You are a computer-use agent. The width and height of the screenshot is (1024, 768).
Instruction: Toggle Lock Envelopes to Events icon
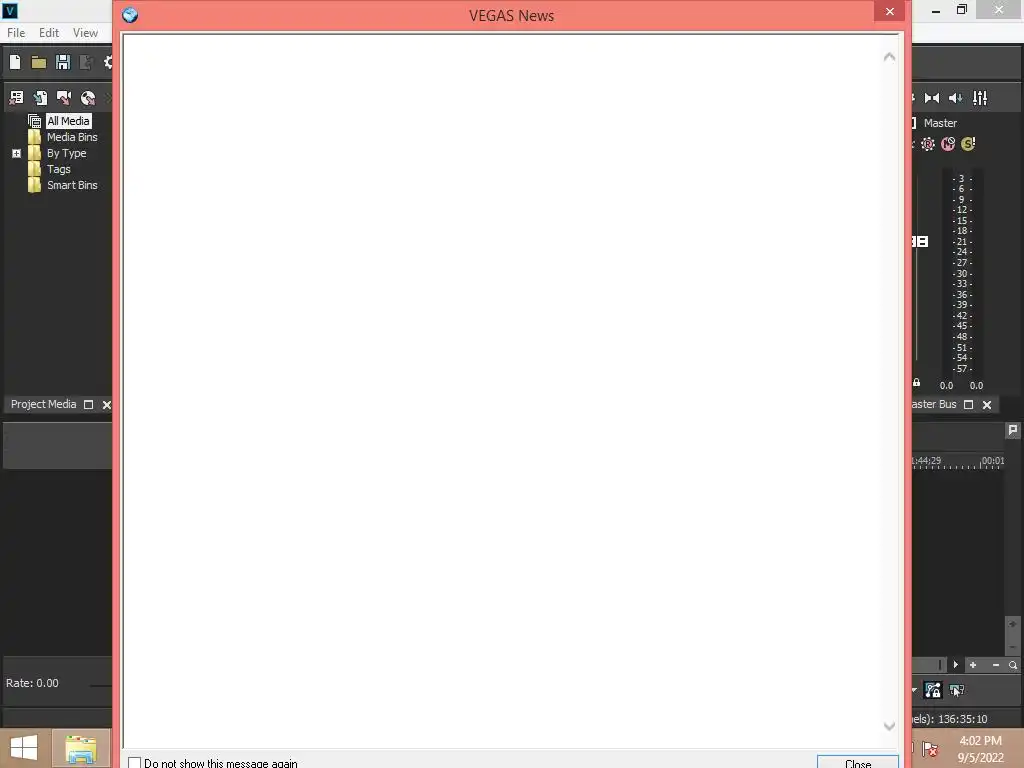(933, 690)
